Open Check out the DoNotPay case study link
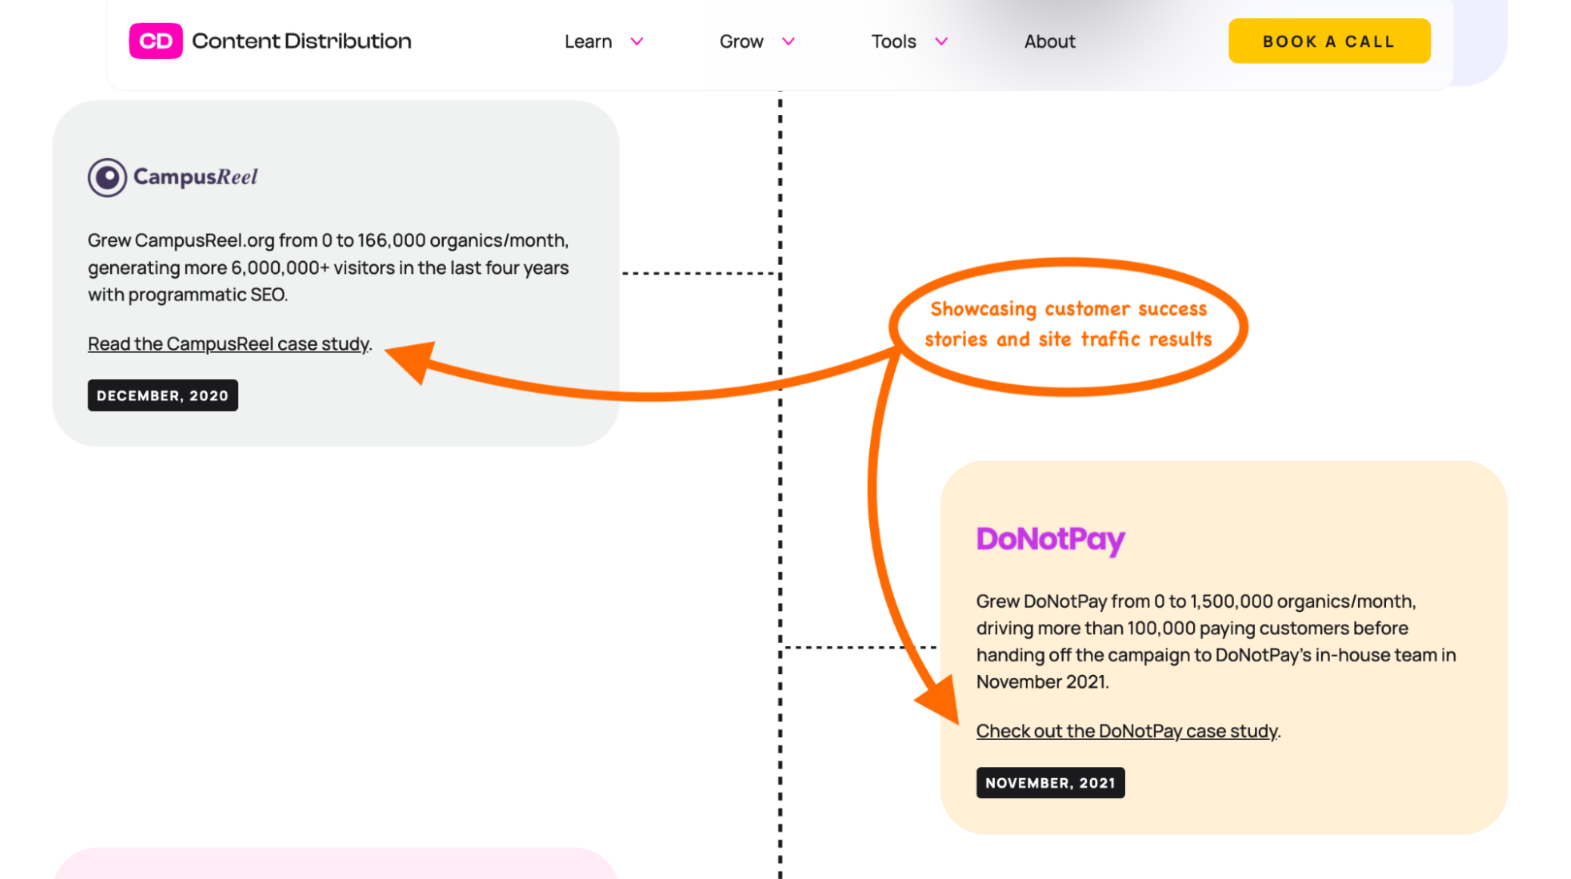The height and width of the screenshot is (879, 1571). (x=1127, y=731)
